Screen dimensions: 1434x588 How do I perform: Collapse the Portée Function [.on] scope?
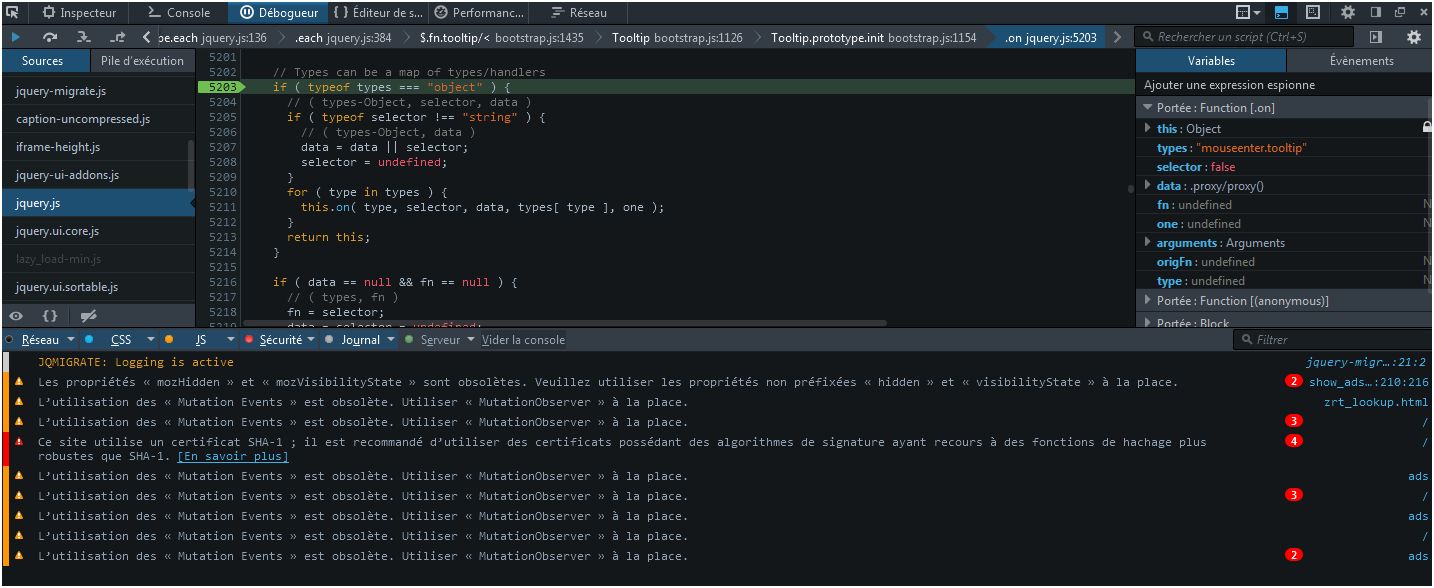[x=1148, y=107]
